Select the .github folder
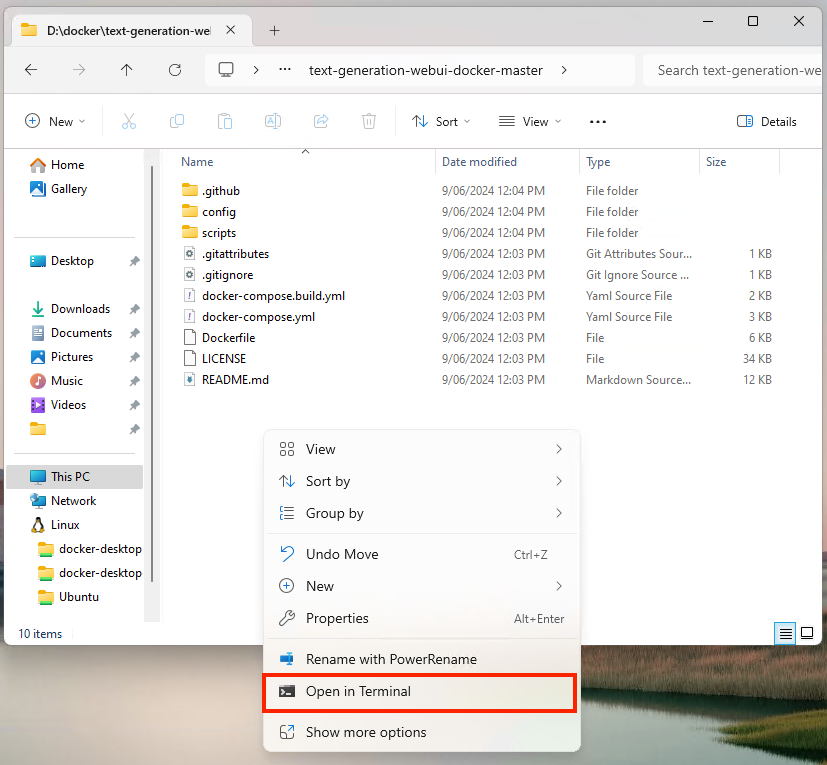 (x=220, y=190)
